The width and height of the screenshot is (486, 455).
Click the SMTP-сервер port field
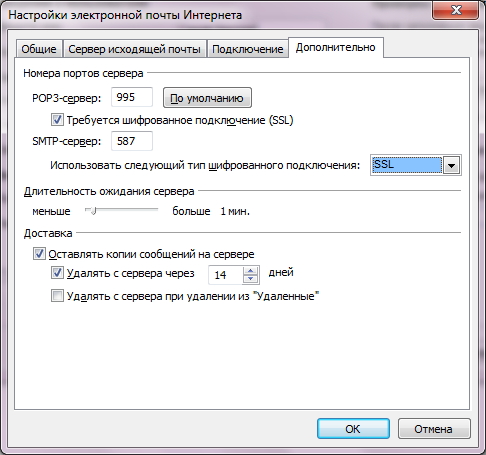pyautogui.click(x=132, y=141)
